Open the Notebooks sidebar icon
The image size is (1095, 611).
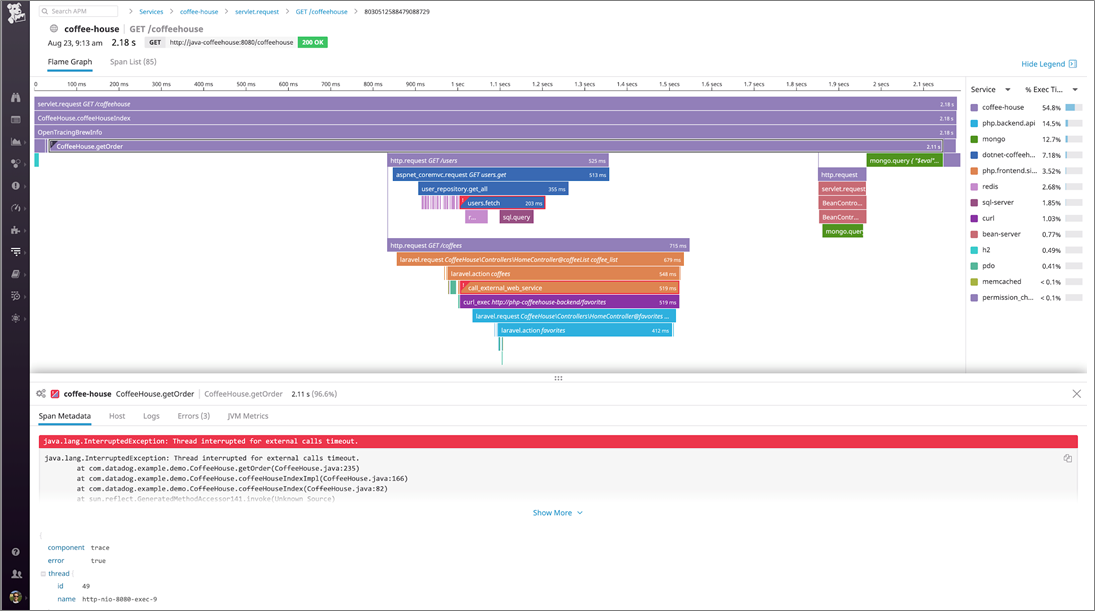pyautogui.click(x=15, y=274)
